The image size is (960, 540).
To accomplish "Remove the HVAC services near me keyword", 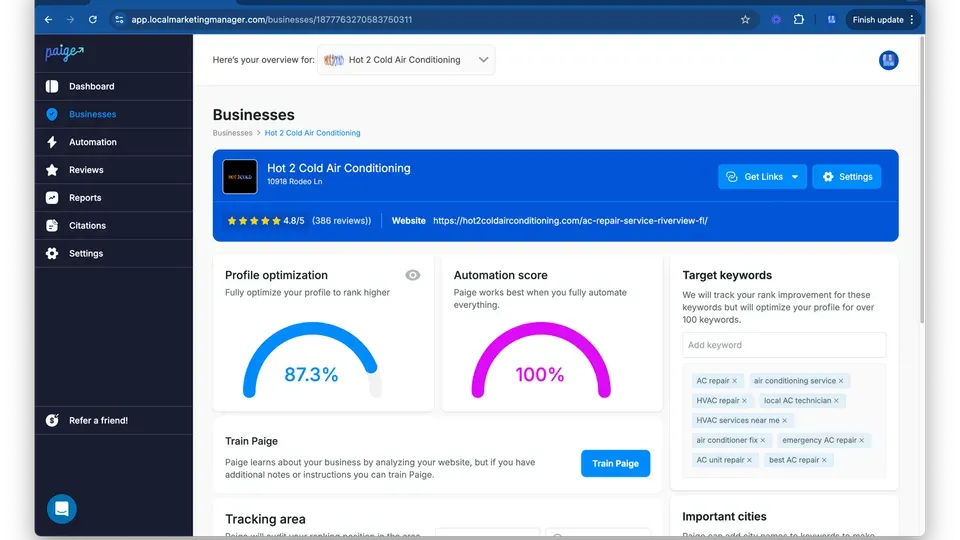I will (x=784, y=421).
